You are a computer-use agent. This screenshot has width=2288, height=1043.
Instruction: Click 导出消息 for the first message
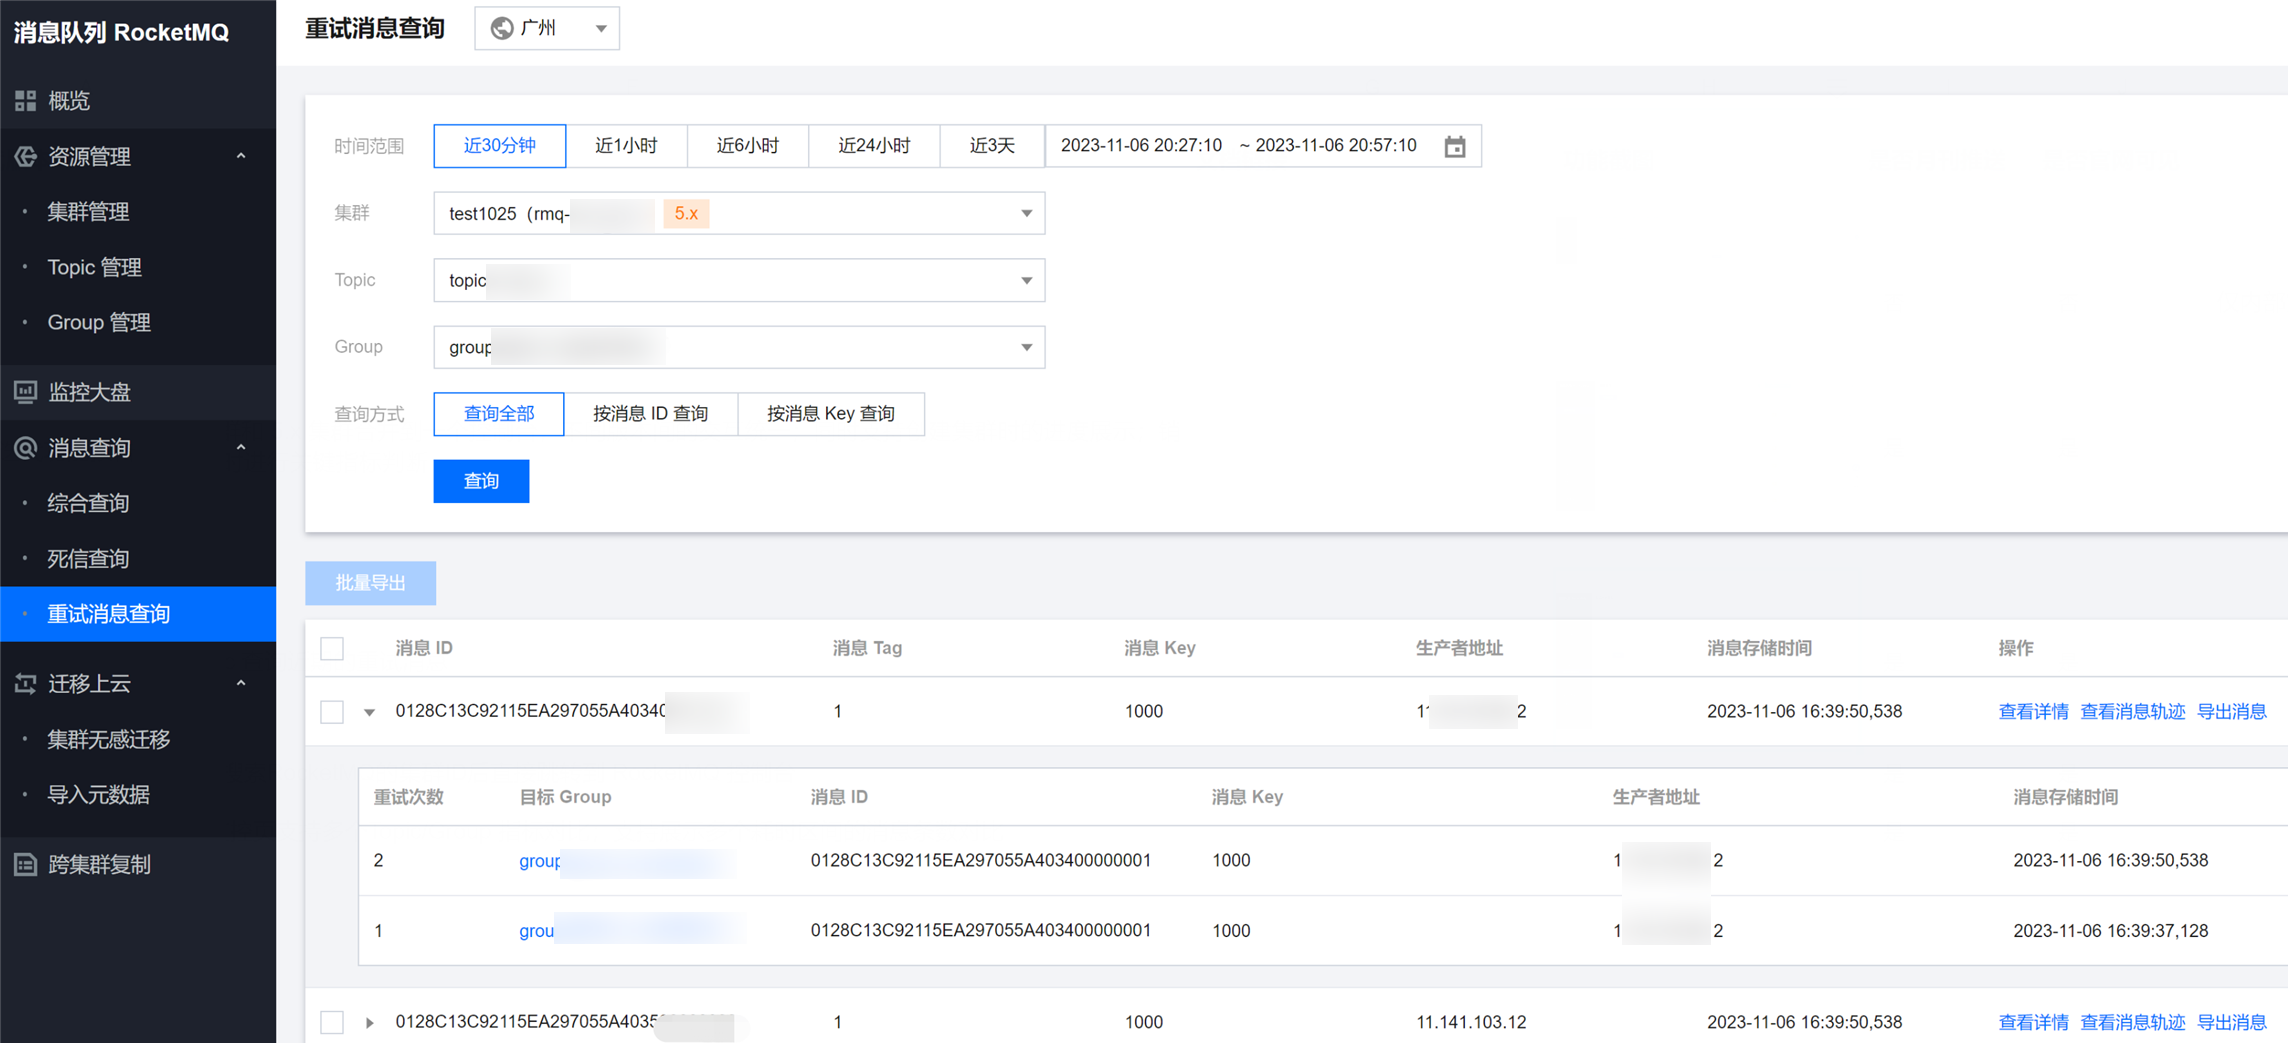2231,711
